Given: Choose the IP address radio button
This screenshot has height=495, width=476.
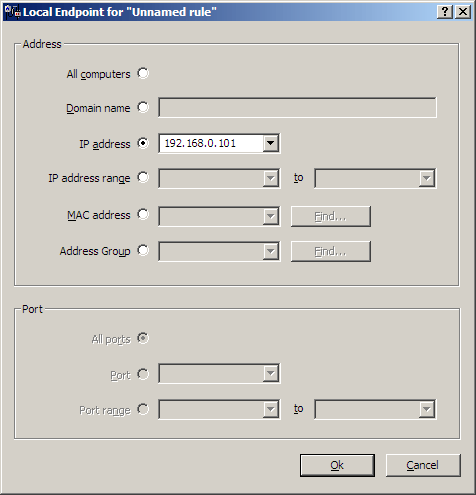Looking at the screenshot, I should pos(143,143).
